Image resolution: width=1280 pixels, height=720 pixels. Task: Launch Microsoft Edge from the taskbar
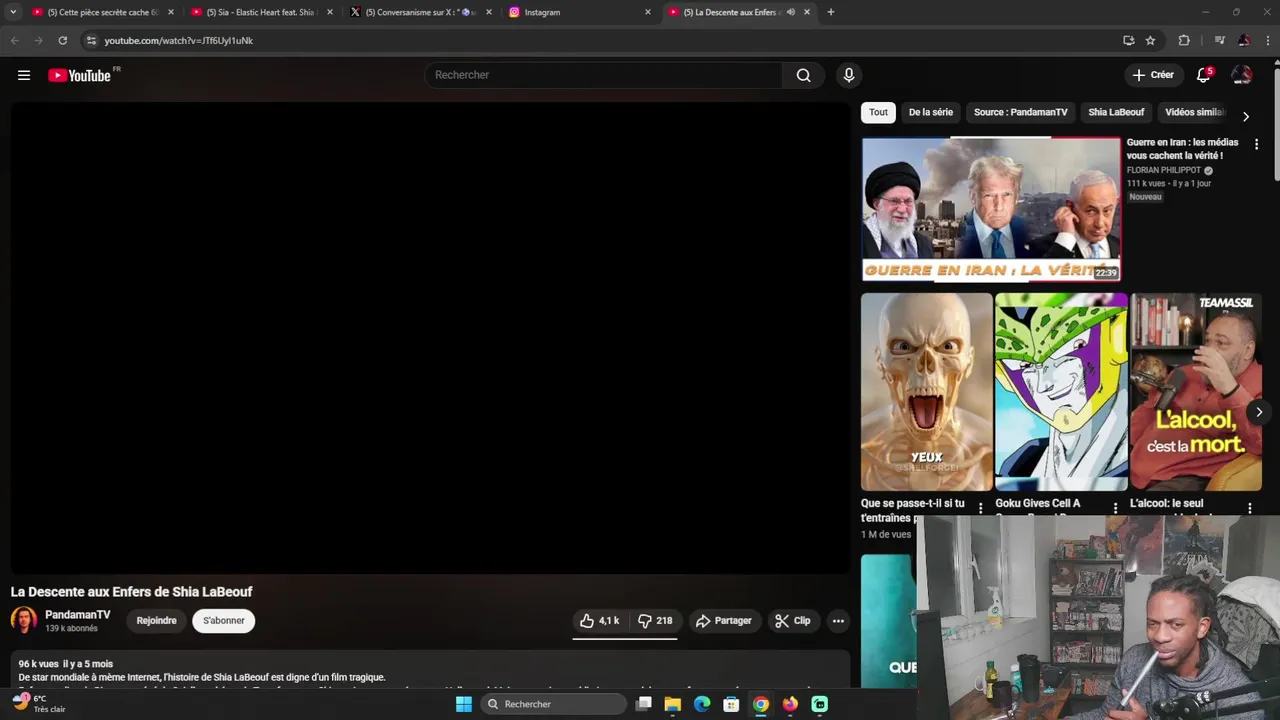pyautogui.click(x=702, y=704)
